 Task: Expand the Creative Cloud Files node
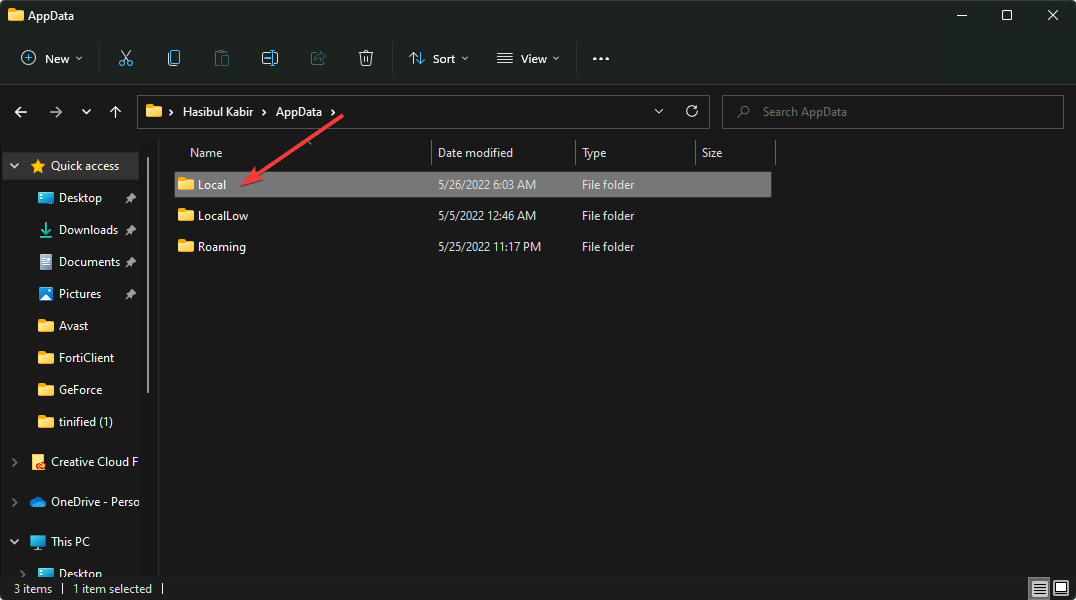click(14, 462)
